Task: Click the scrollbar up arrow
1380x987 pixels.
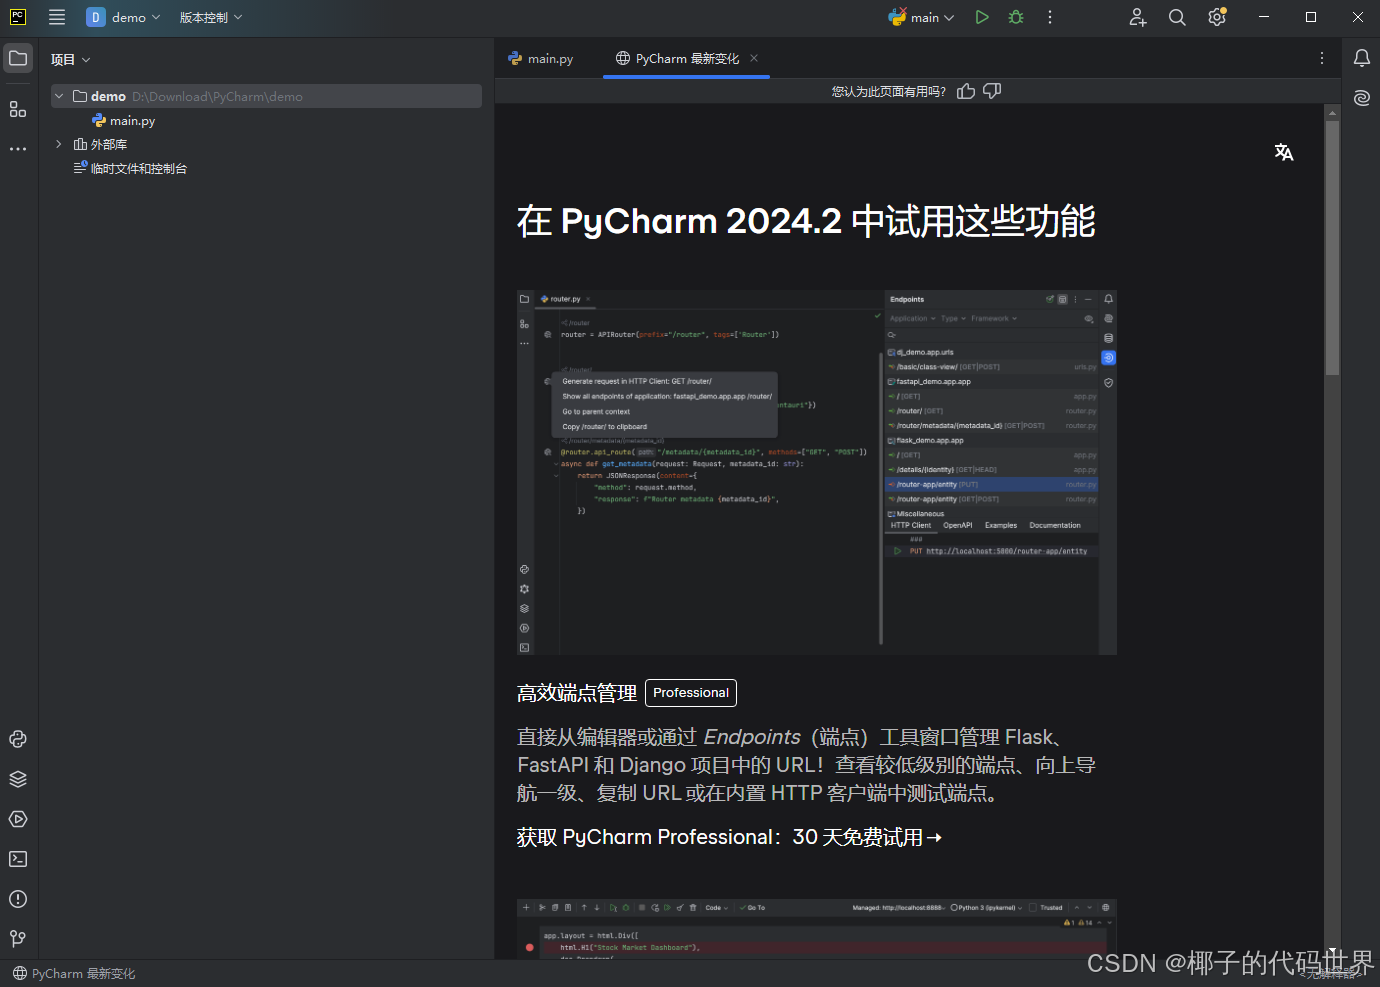Action: coord(1332,113)
